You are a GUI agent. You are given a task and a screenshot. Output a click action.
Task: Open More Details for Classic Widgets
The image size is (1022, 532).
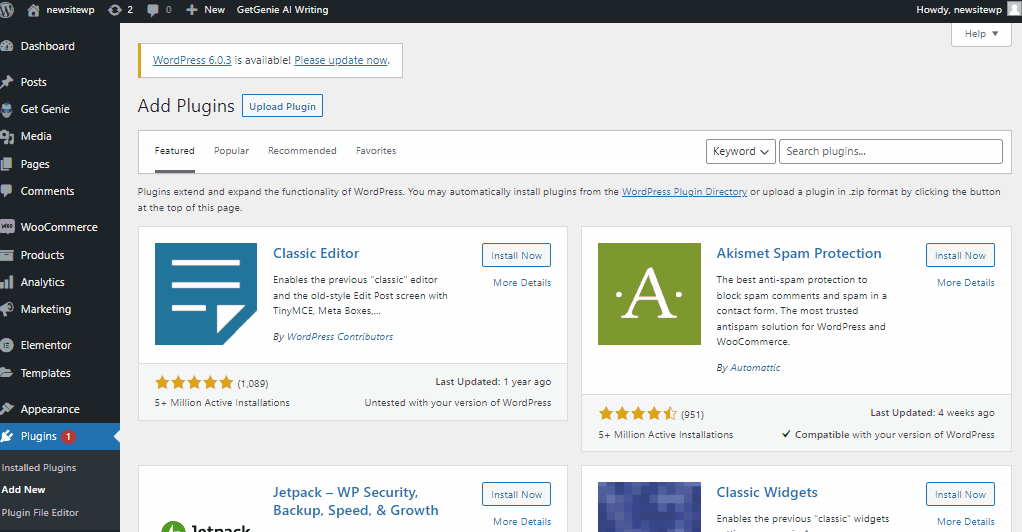(x=966, y=522)
